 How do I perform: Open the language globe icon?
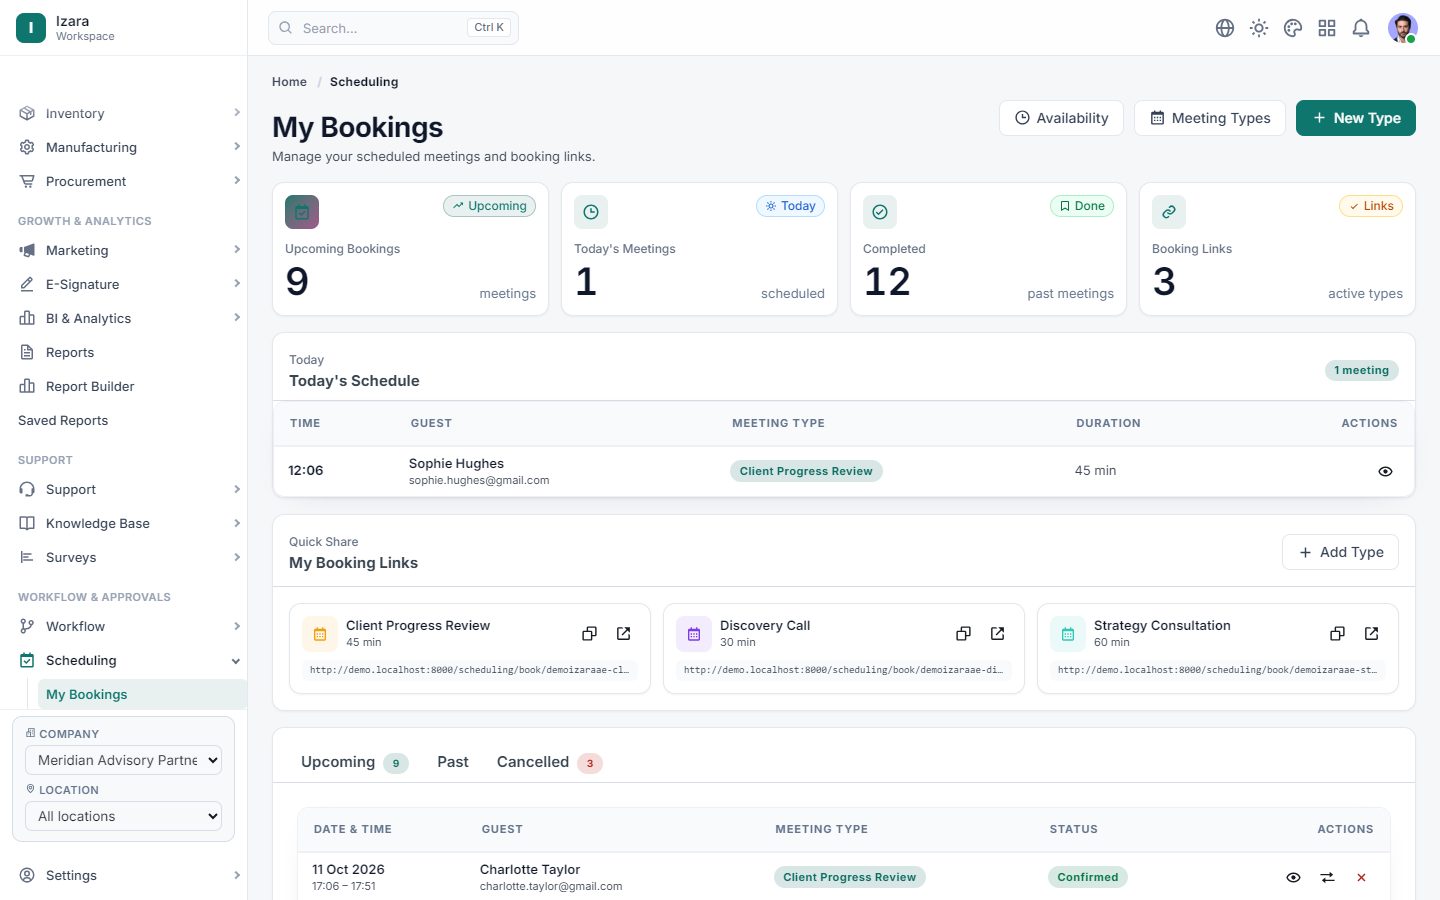pyautogui.click(x=1225, y=28)
